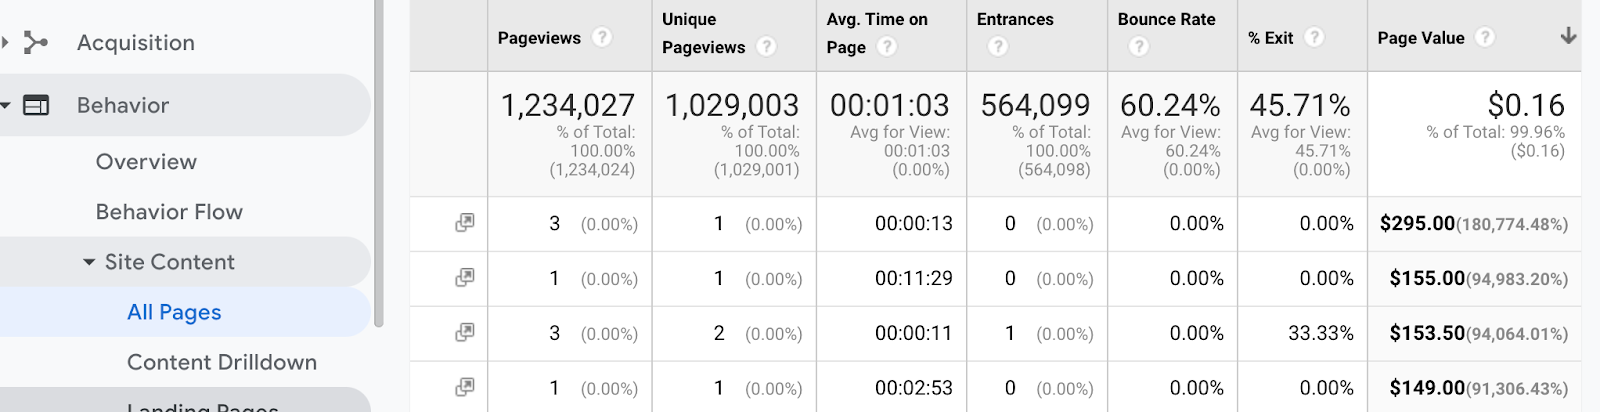The height and width of the screenshot is (412, 1600).
Task: Collapse the Site Content submenu
Action: click(x=89, y=262)
